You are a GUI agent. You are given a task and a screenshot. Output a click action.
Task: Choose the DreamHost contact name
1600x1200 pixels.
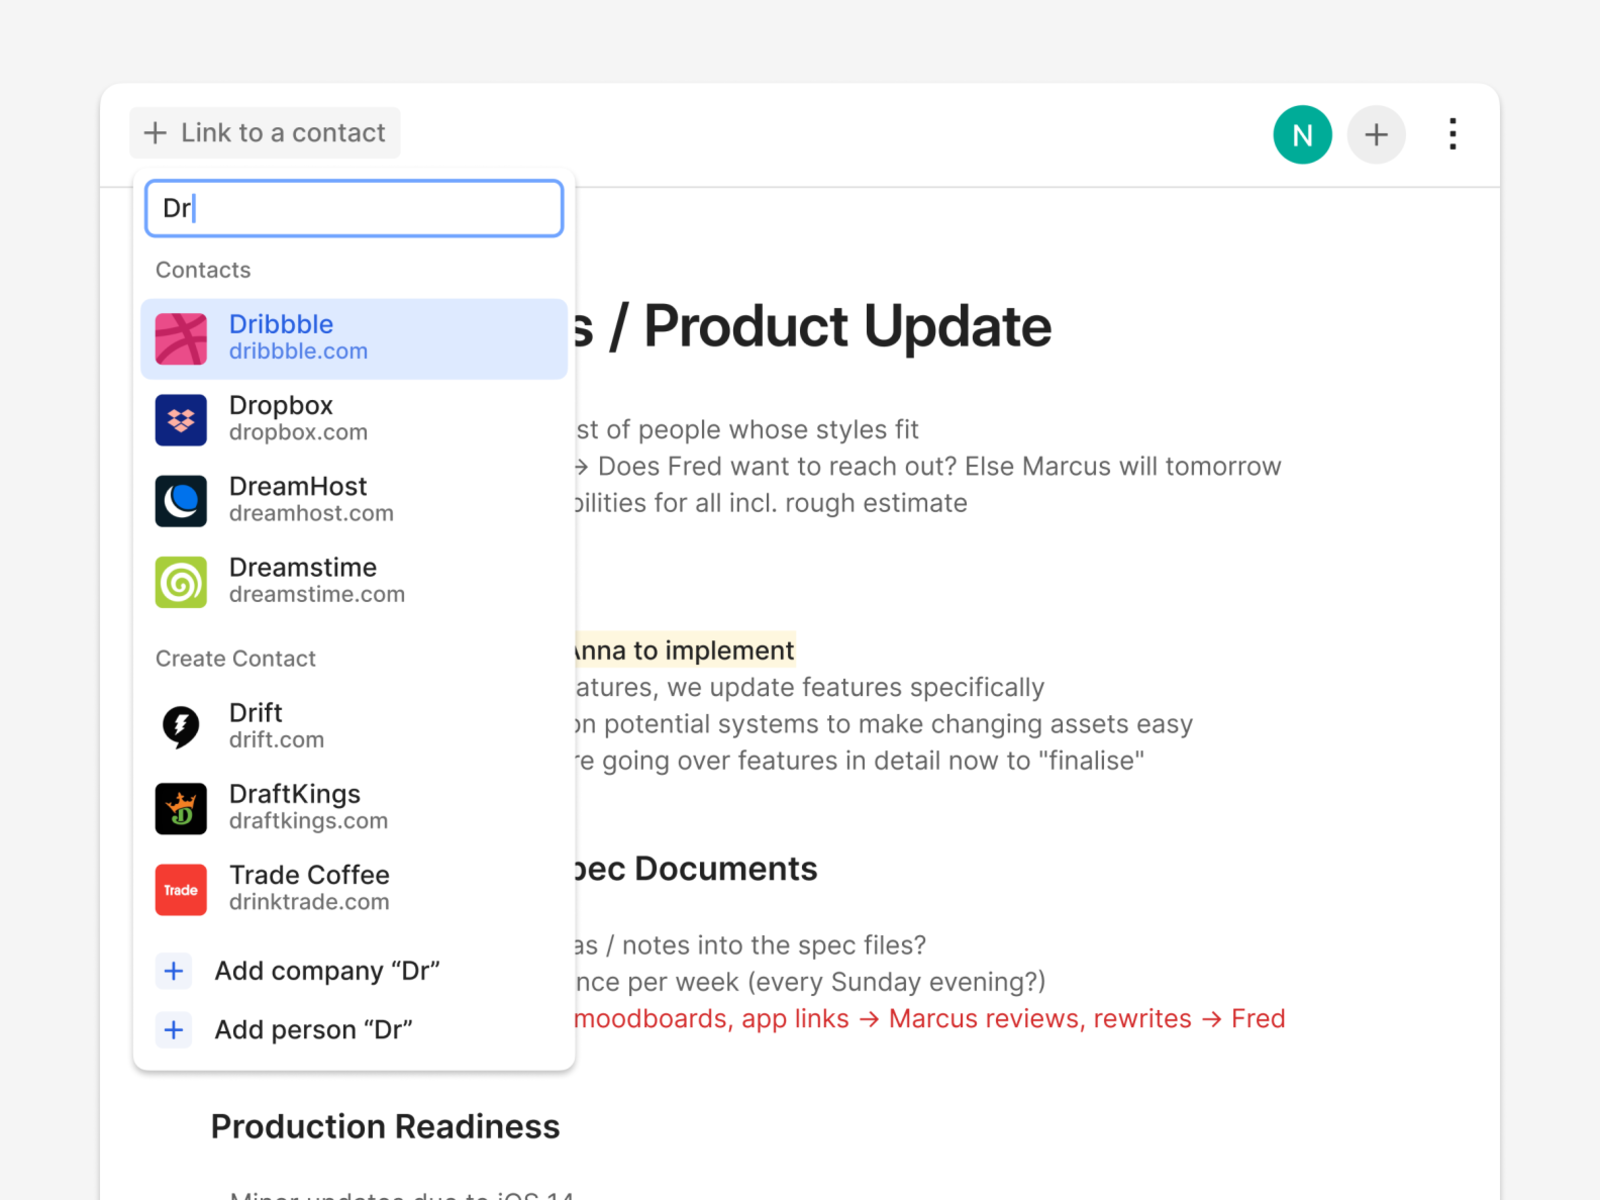[298, 486]
